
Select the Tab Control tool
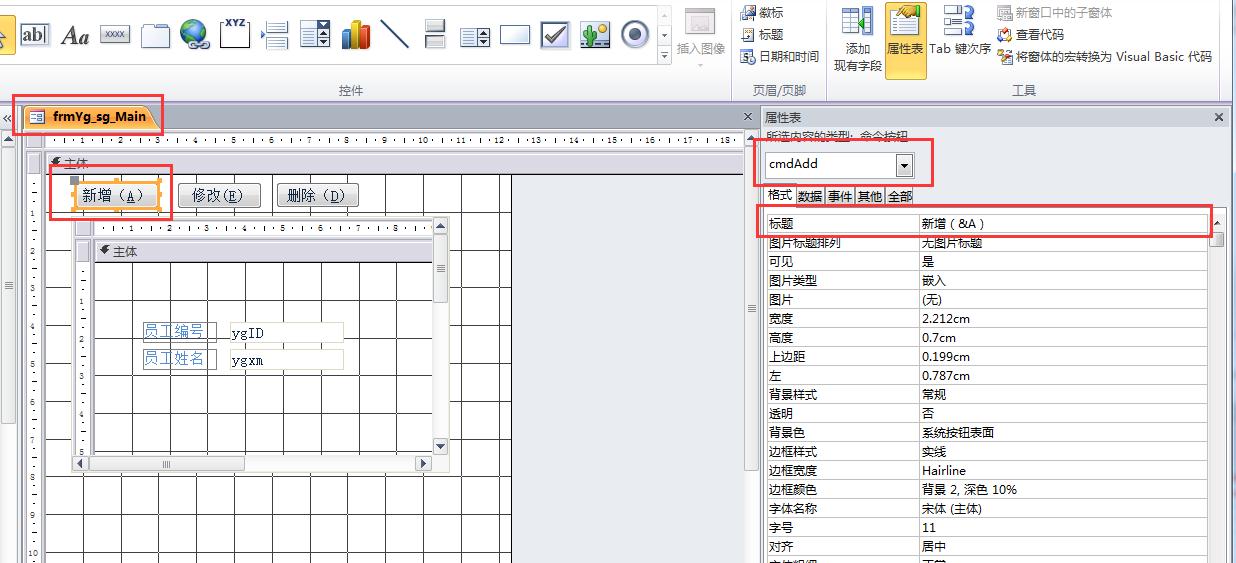point(155,35)
